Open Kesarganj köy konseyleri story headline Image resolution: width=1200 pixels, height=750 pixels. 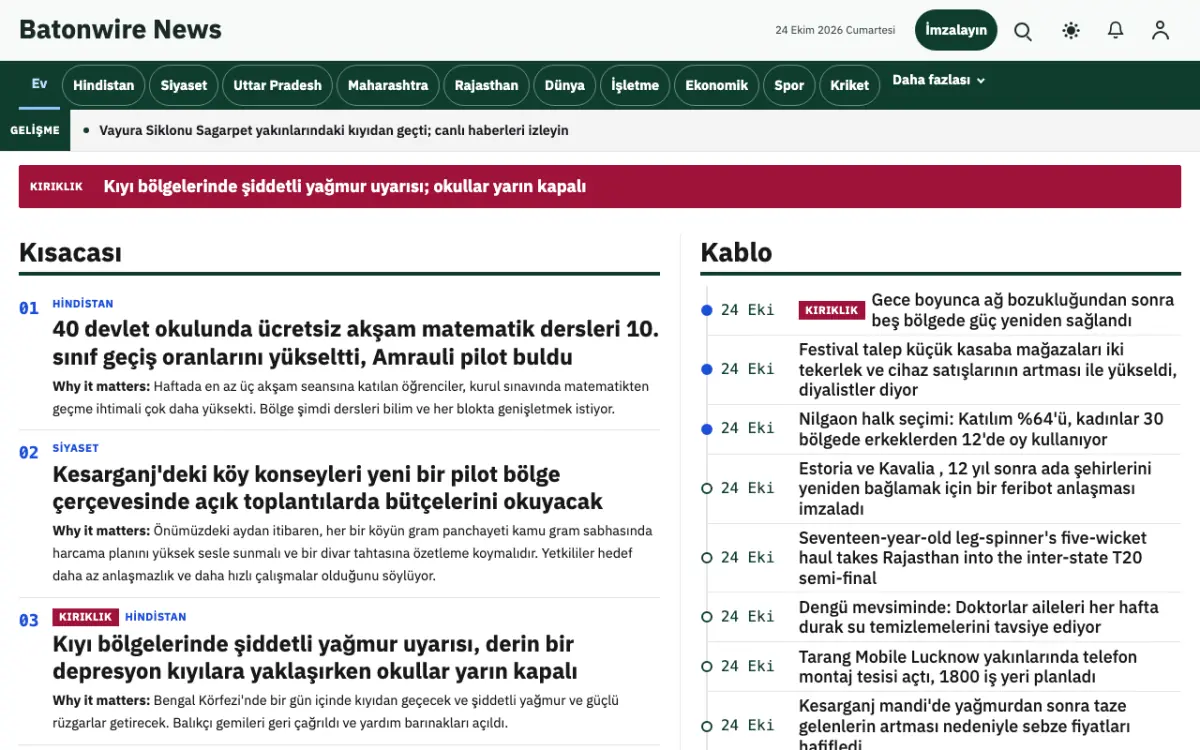tap(327, 488)
